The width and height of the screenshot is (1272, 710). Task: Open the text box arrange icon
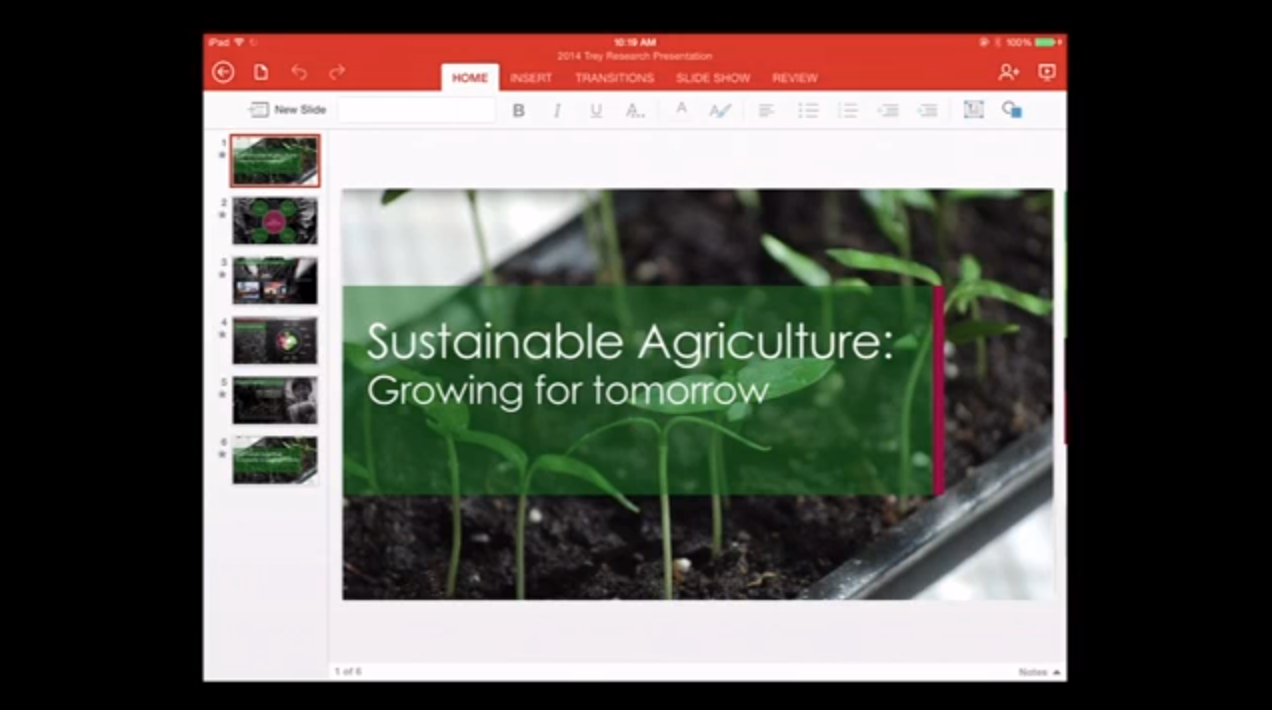point(973,110)
